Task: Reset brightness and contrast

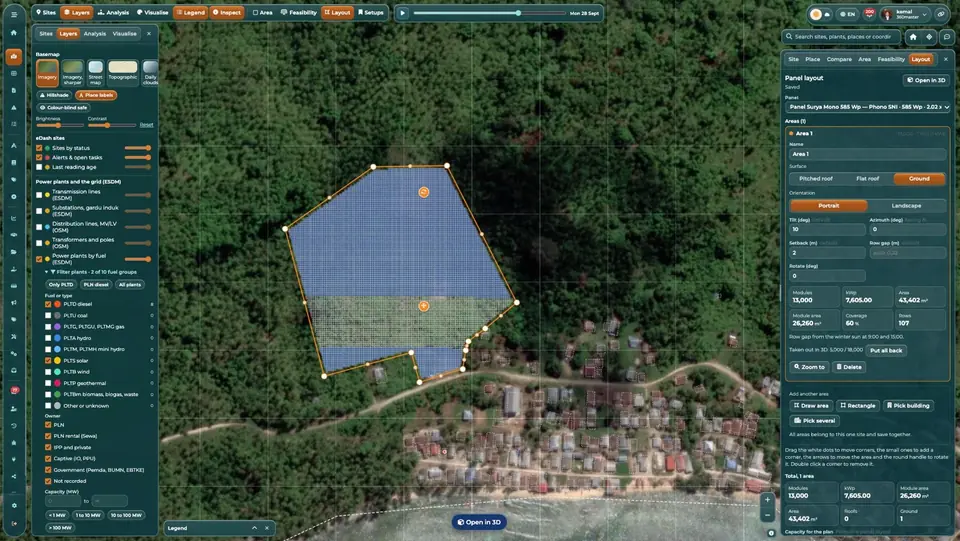Action: click(146, 125)
